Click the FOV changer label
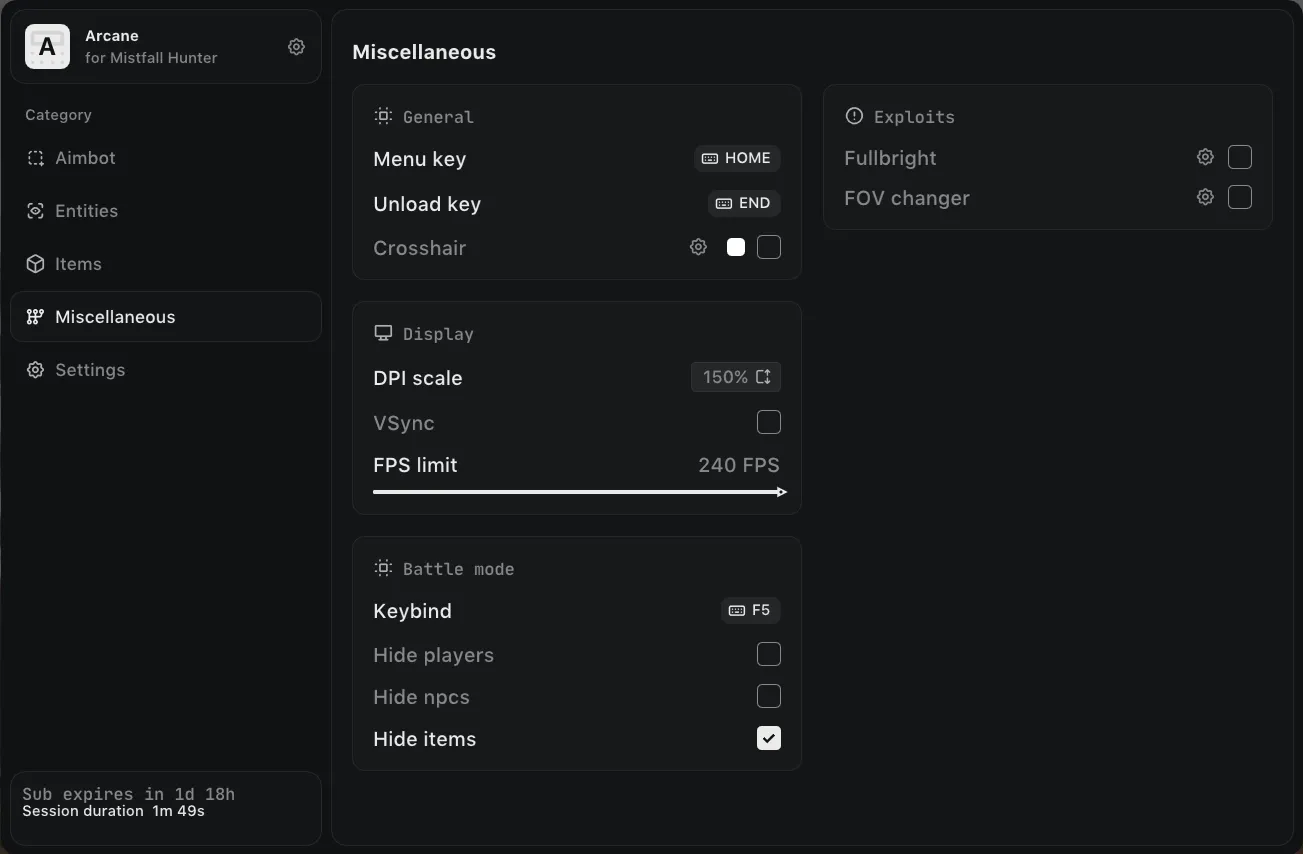The image size is (1303, 854). pyautogui.click(x=907, y=198)
